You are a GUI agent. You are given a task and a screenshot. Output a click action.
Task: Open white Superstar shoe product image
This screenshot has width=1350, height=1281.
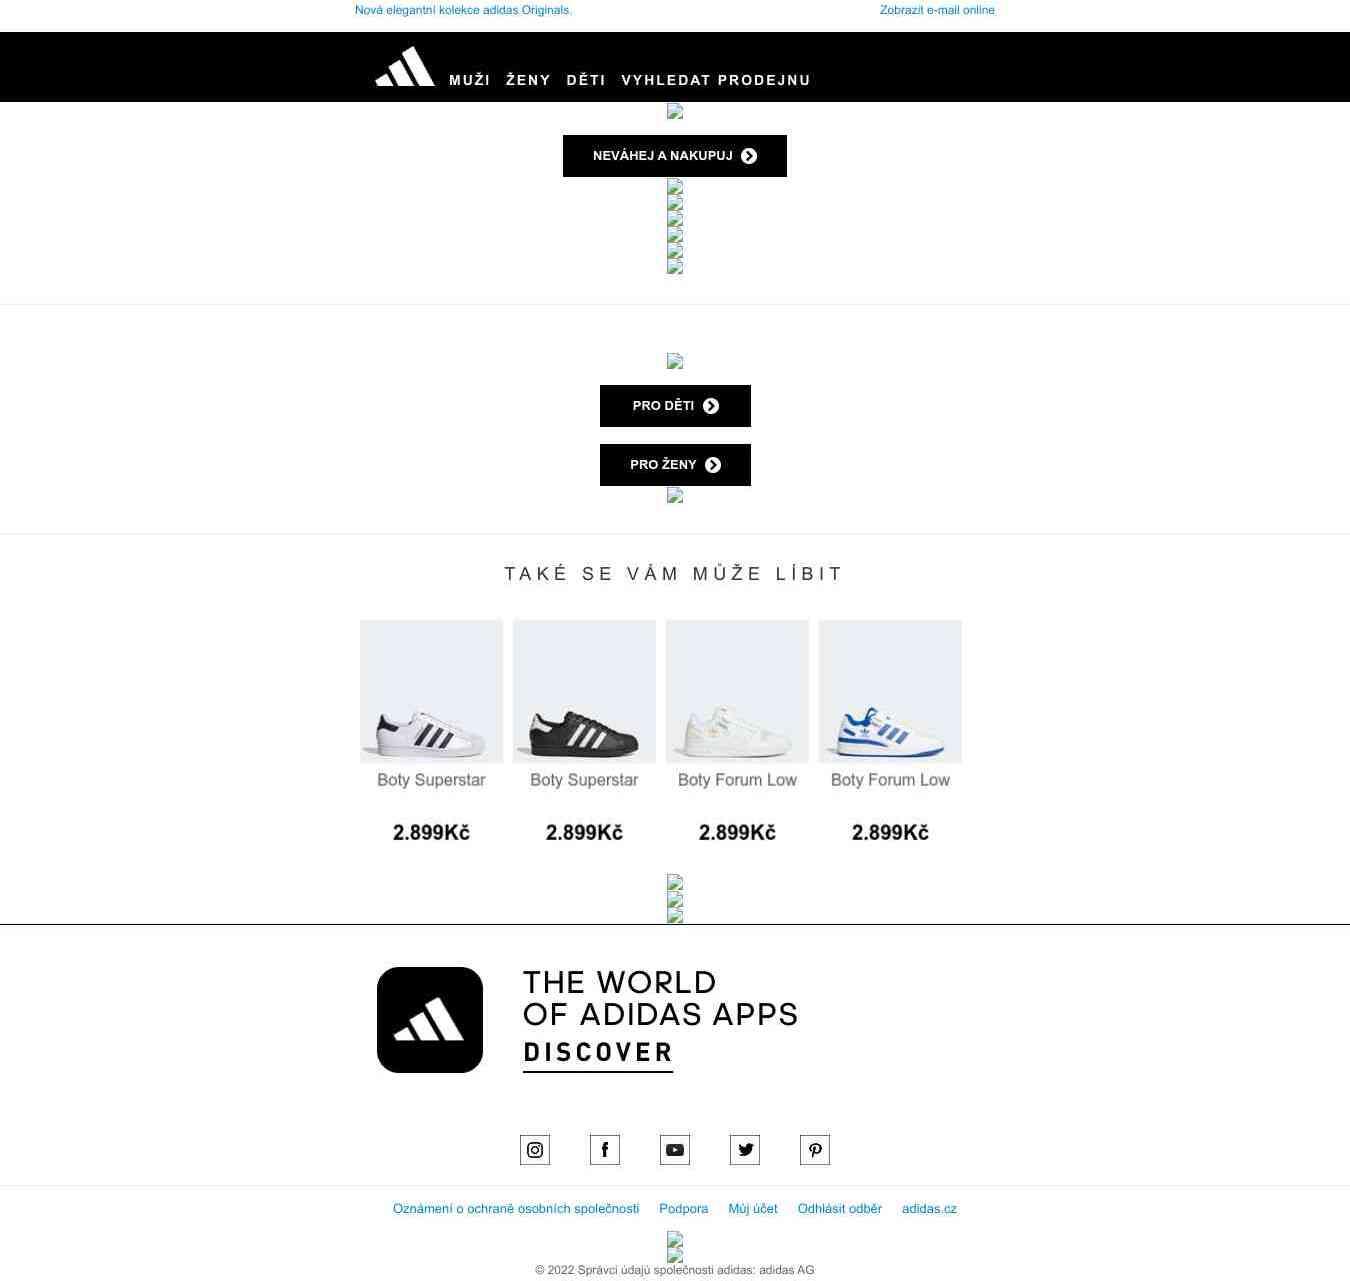coord(431,691)
